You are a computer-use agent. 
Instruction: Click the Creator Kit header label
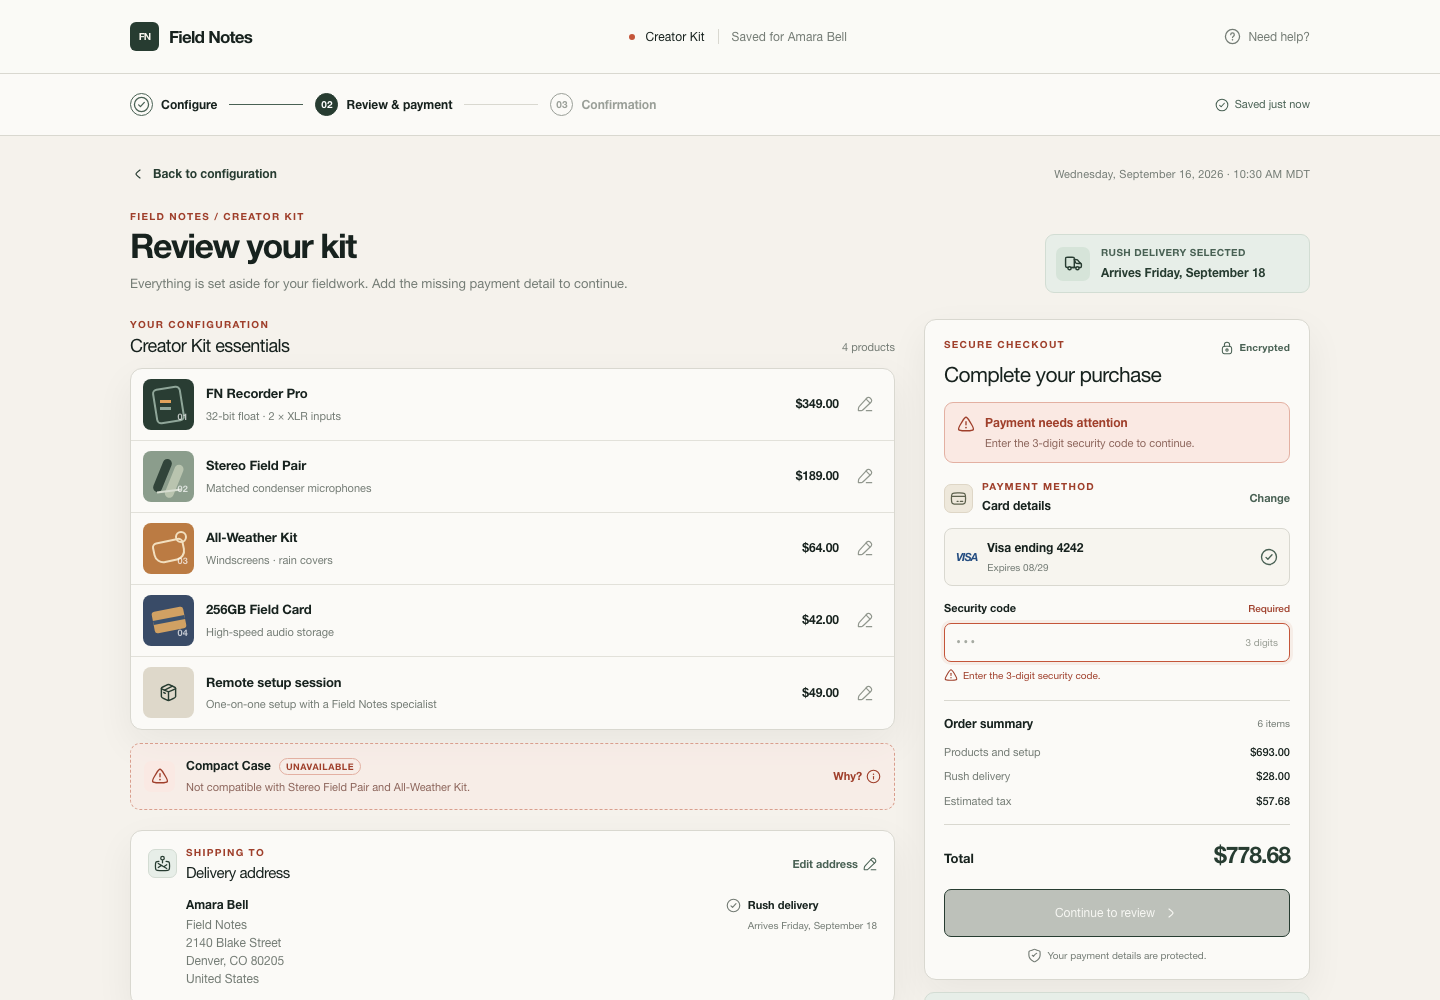[675, 37]
